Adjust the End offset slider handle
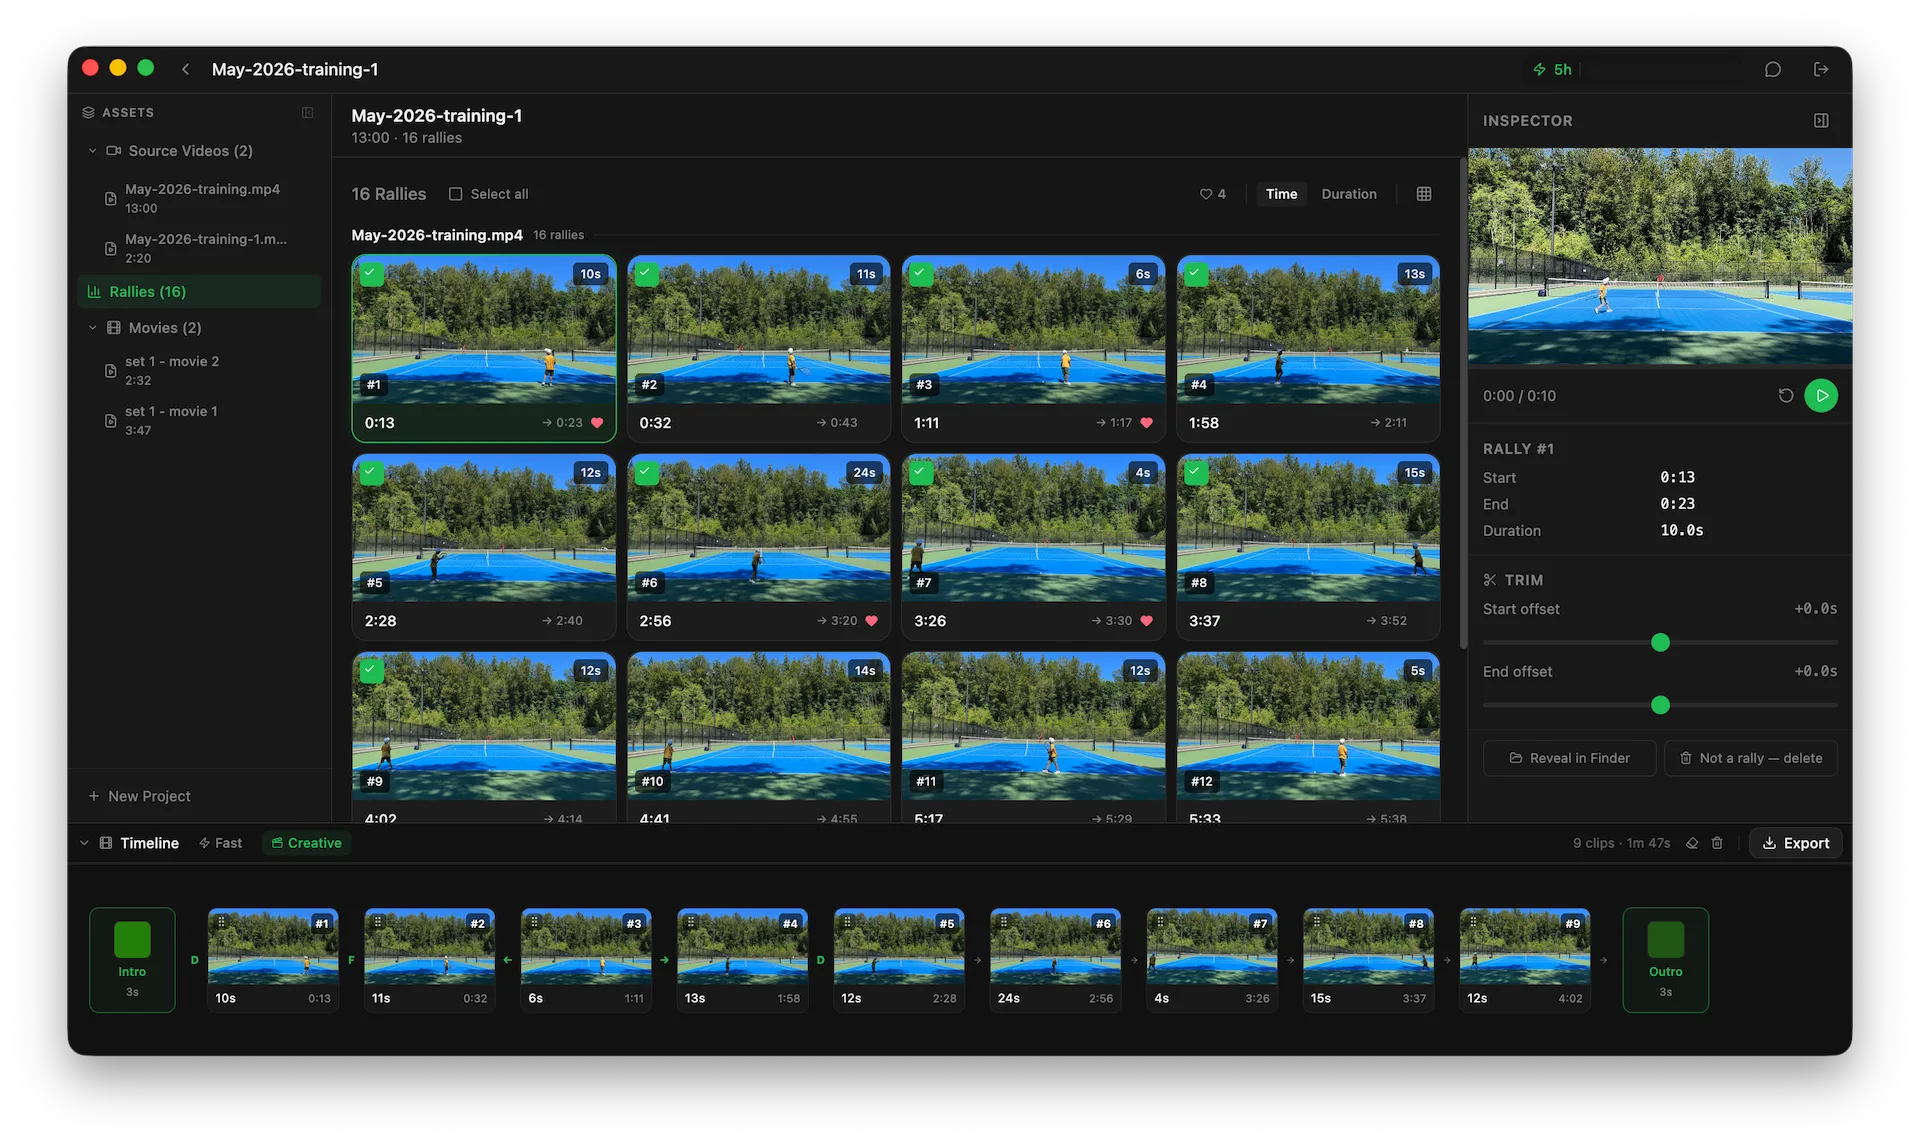Viewport: 1920px width, 1145px height. coord(1660,705)
